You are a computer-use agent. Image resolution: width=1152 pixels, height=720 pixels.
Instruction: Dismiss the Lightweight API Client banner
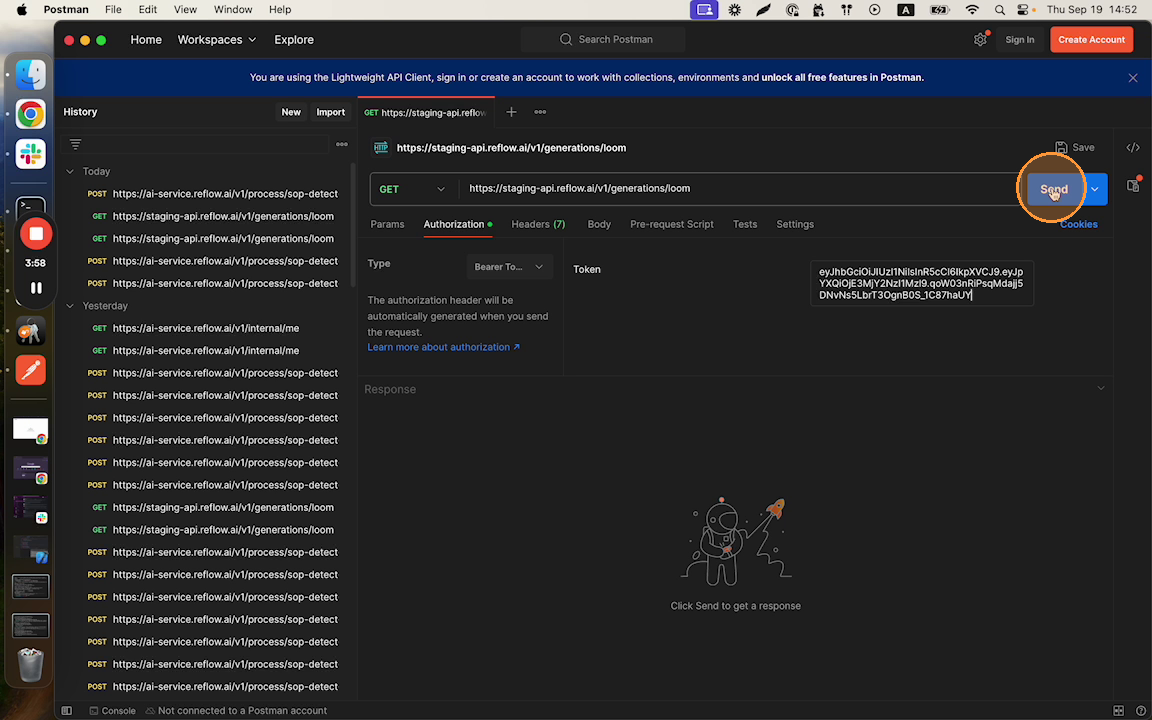(x=1133, y=78)
